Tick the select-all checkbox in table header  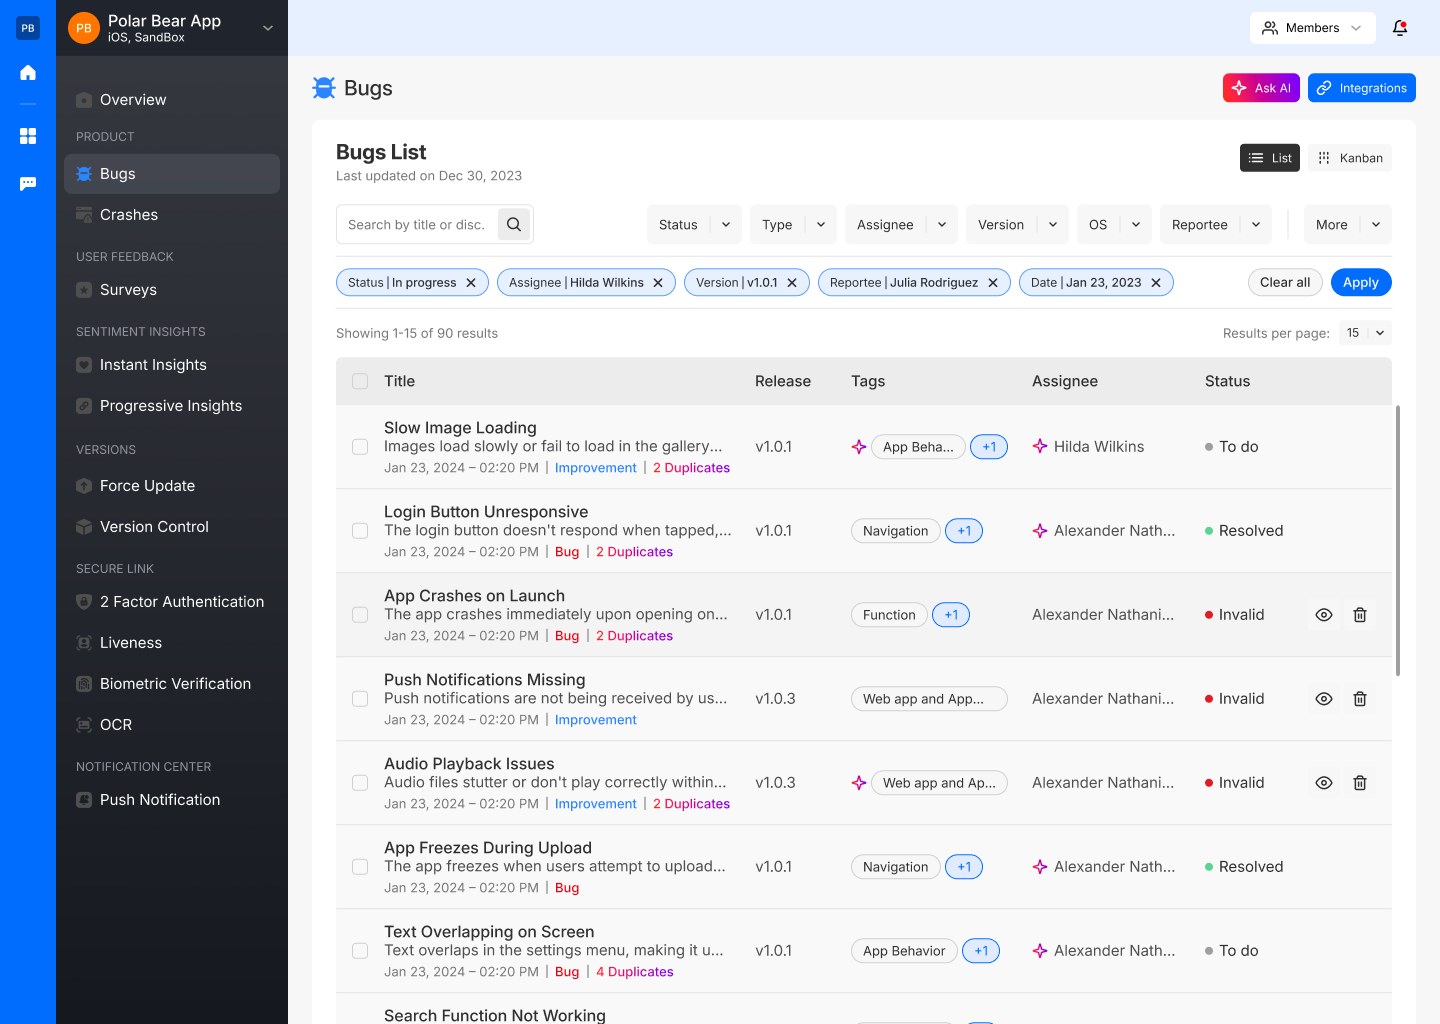coord(360,381)
